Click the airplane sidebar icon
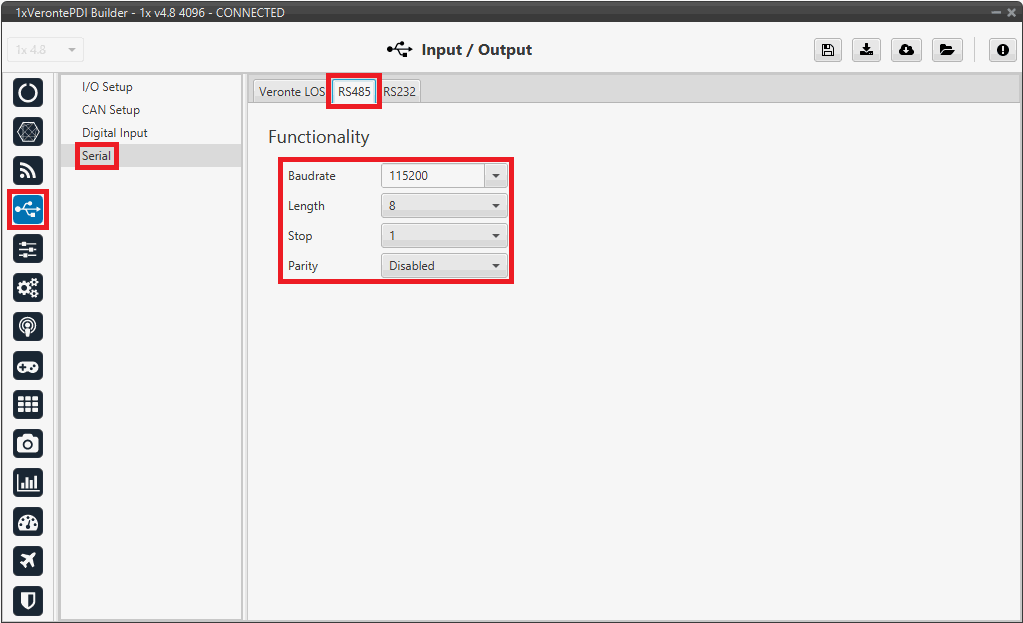 28,560
